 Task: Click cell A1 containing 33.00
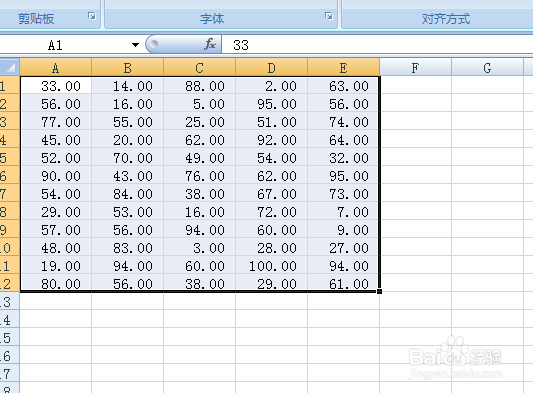[56, 85]
